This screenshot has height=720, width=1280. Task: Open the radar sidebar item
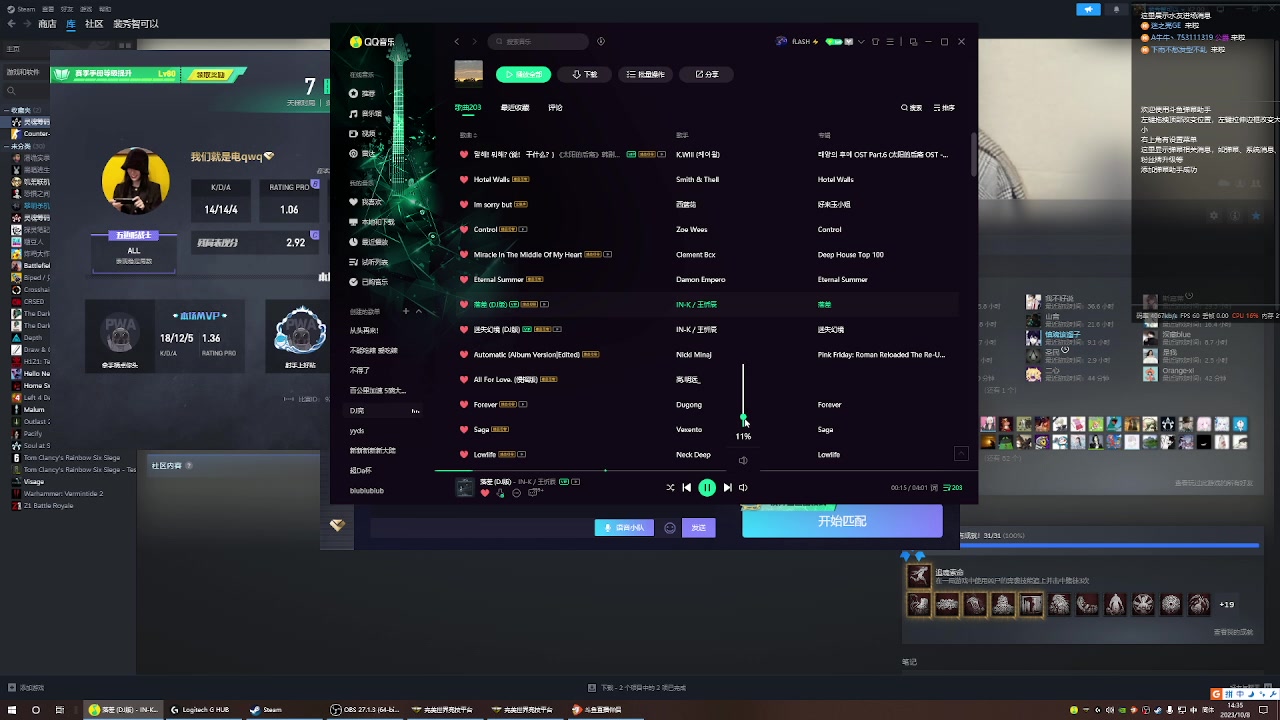point(362,154)
